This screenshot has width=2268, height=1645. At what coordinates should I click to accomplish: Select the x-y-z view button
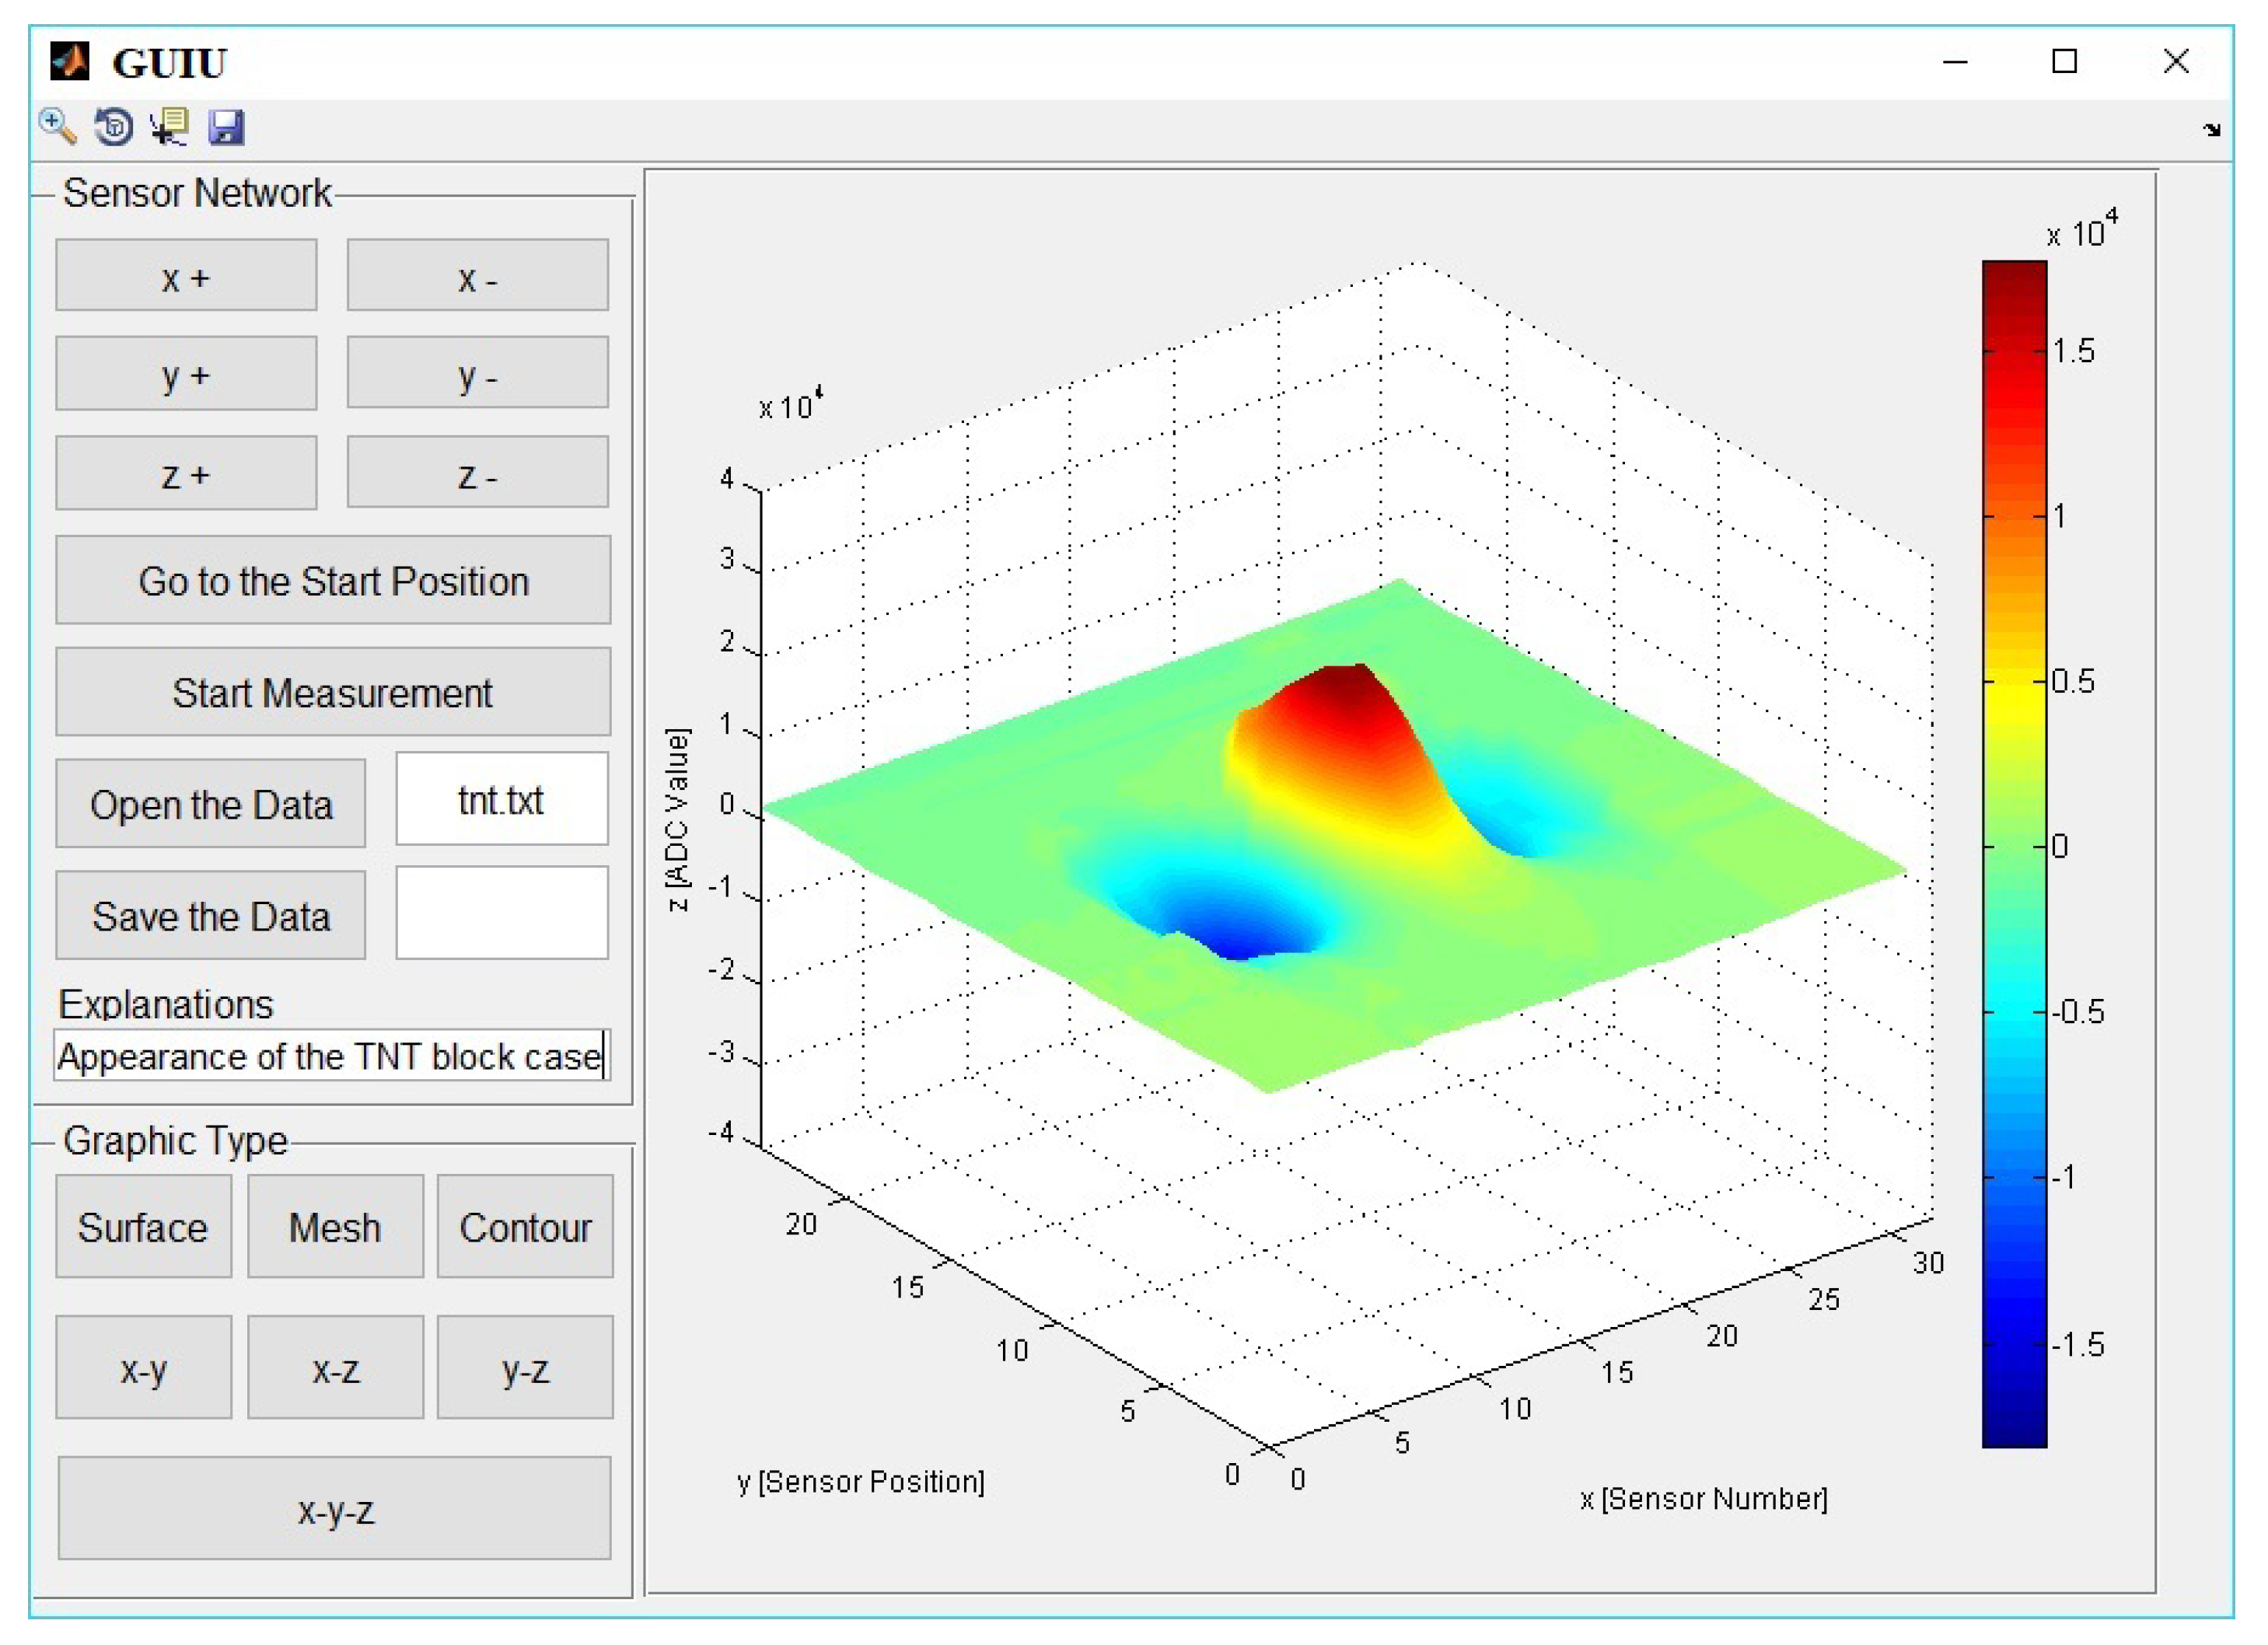tap(334, 1509)
